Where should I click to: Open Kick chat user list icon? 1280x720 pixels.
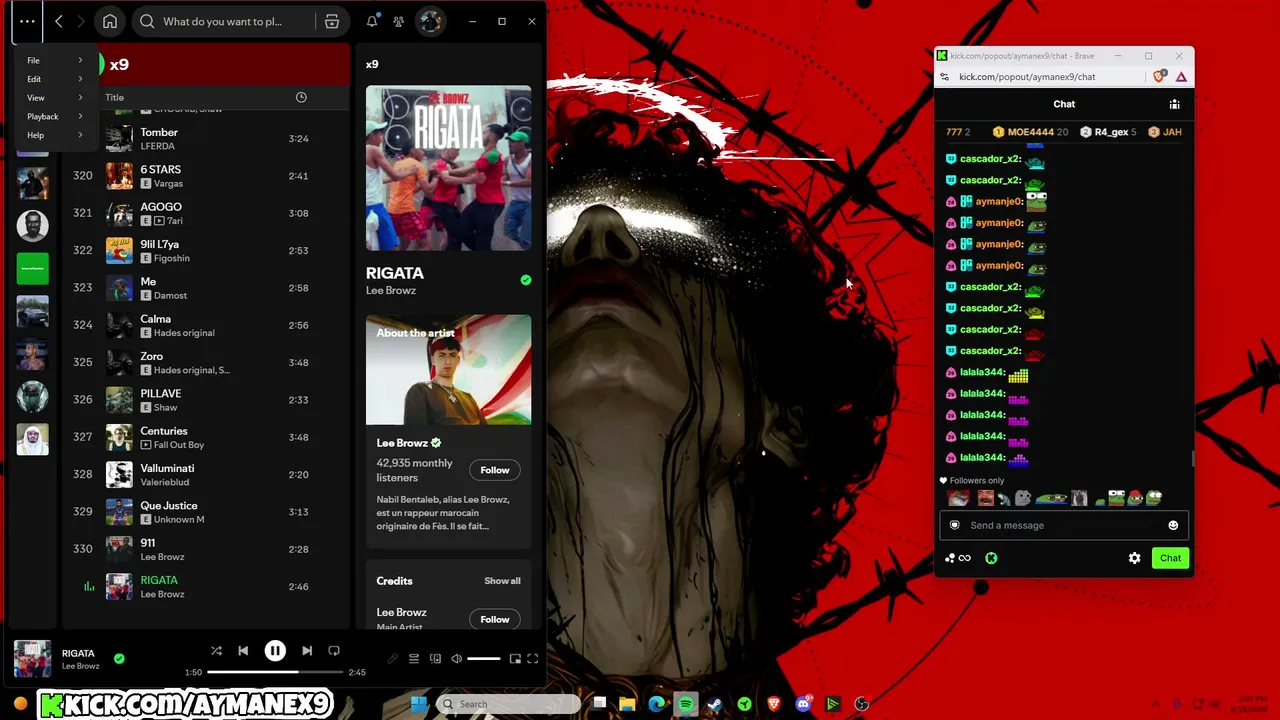pos(1175,104)
